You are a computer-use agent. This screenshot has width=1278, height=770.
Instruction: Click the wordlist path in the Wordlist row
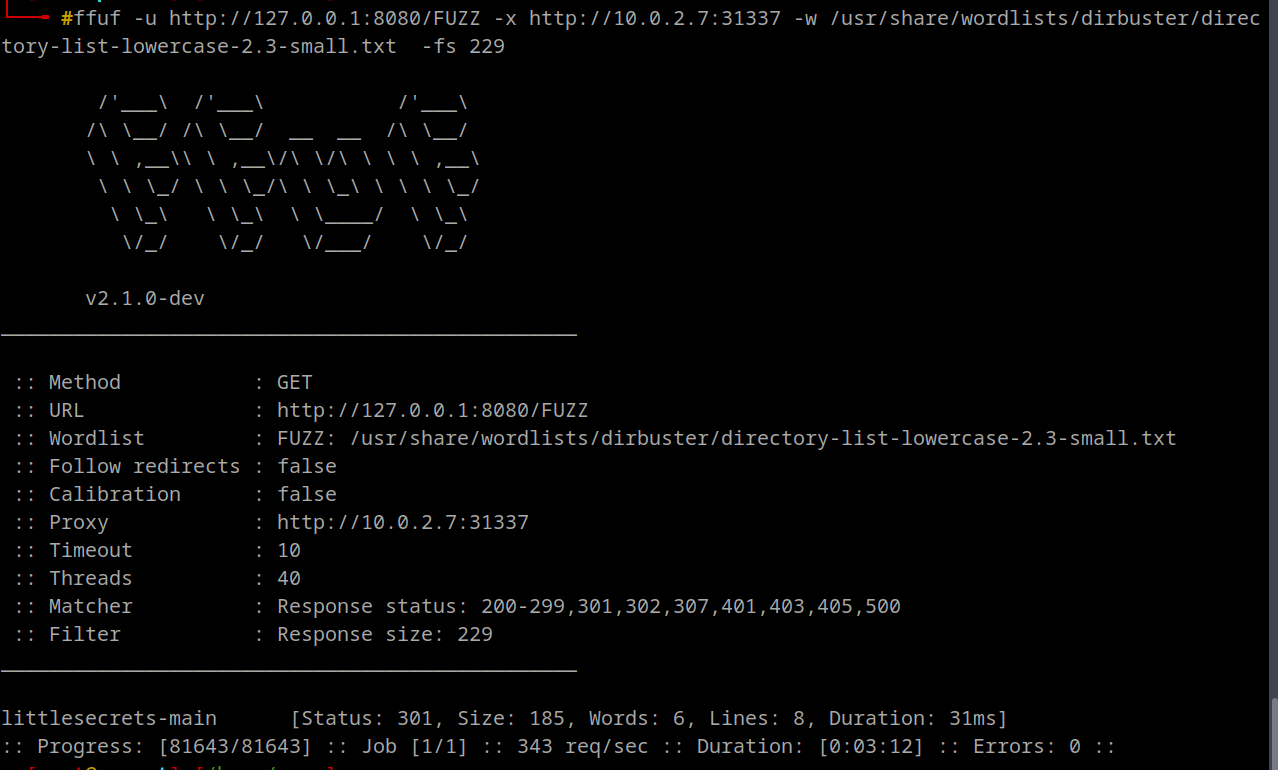[x=763, y=438]
